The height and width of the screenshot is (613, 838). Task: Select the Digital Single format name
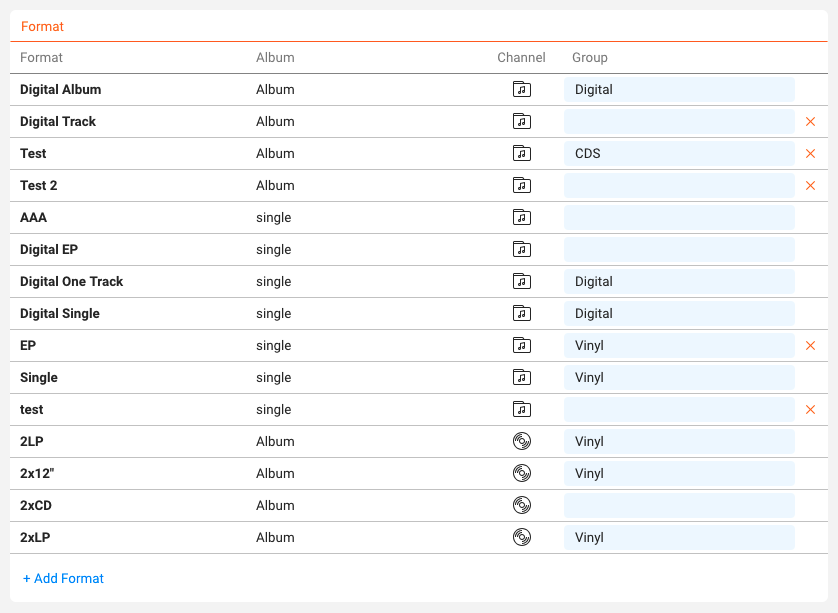(x=60, y=314)
